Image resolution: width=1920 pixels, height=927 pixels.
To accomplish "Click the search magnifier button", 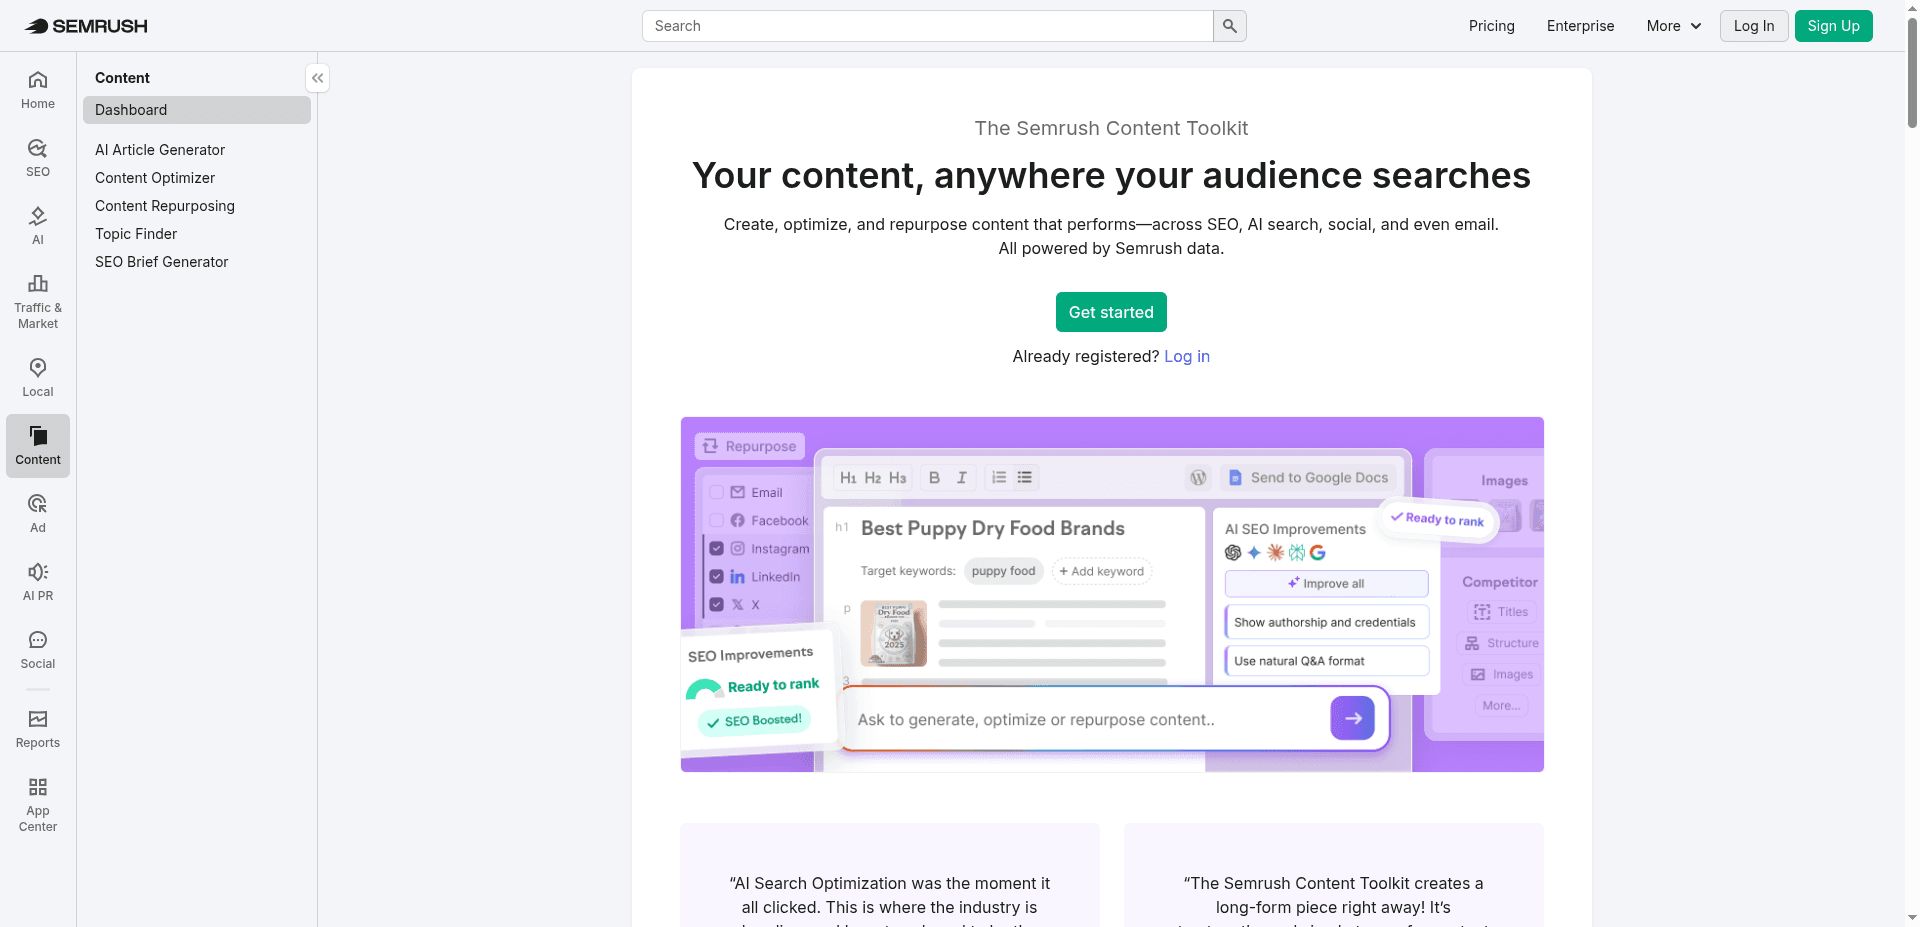I will 1230,26.
